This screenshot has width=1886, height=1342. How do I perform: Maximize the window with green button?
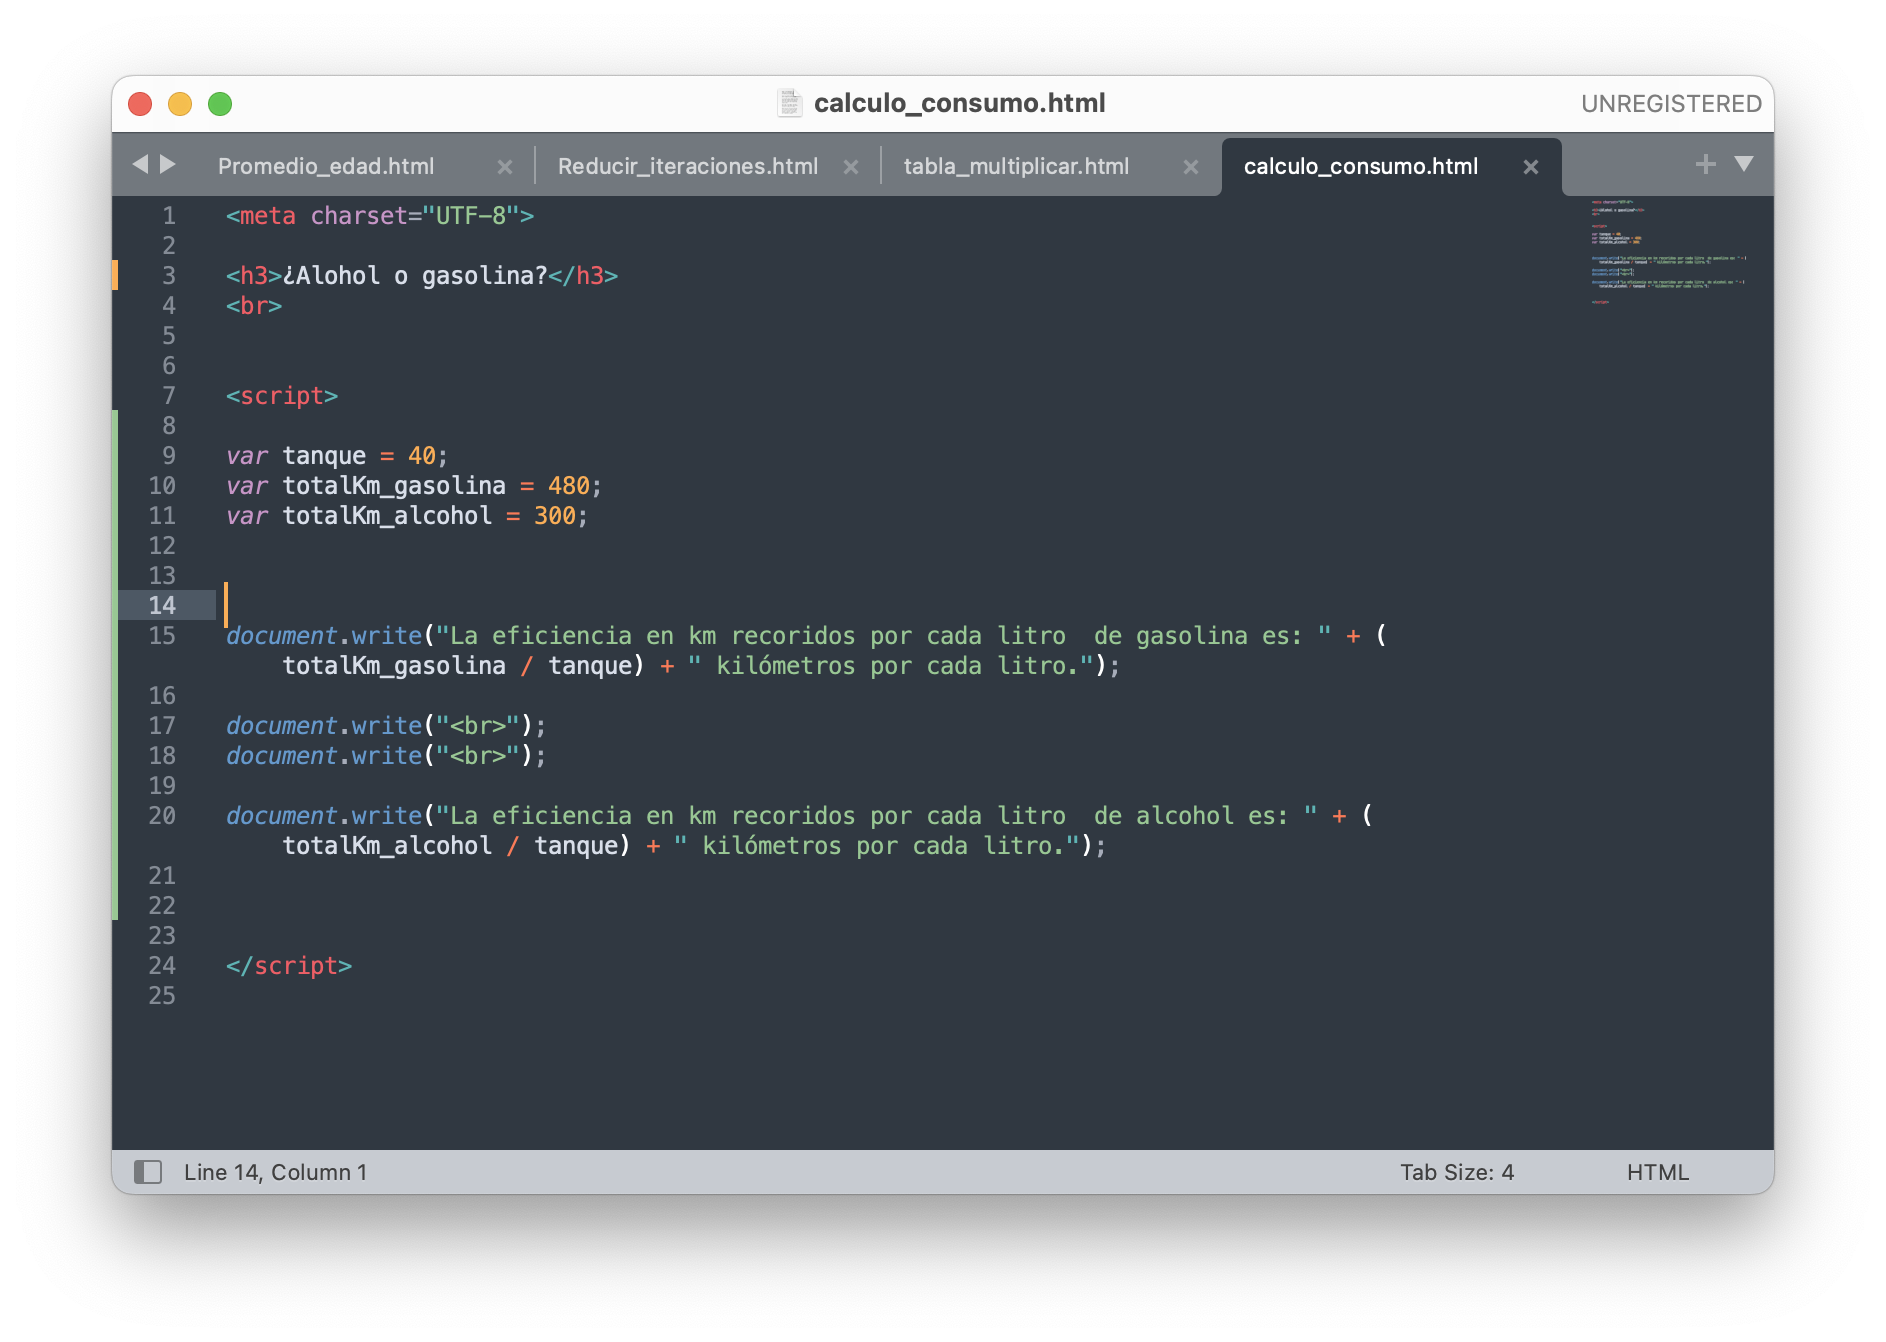[220, 104]
